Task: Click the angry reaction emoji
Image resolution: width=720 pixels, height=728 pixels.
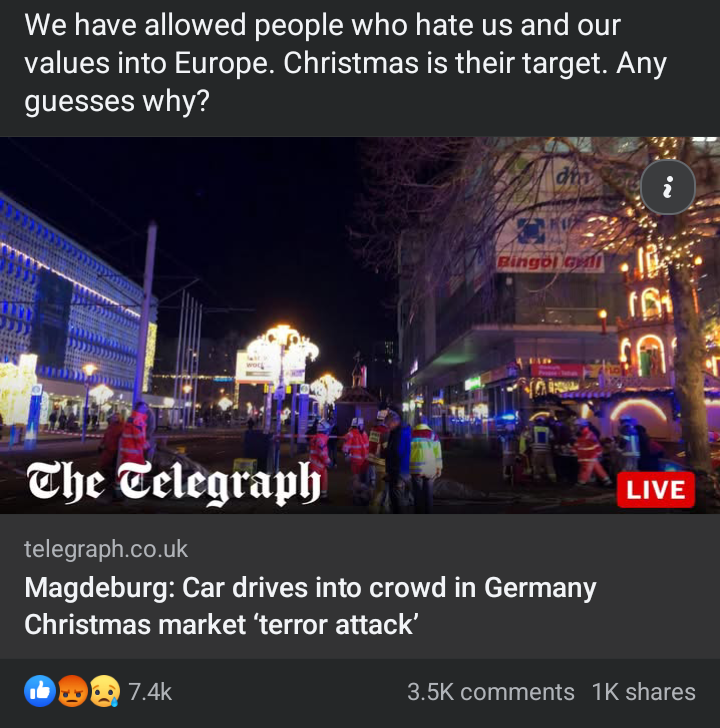Action: pyautogui.click(x=72, y=691)
